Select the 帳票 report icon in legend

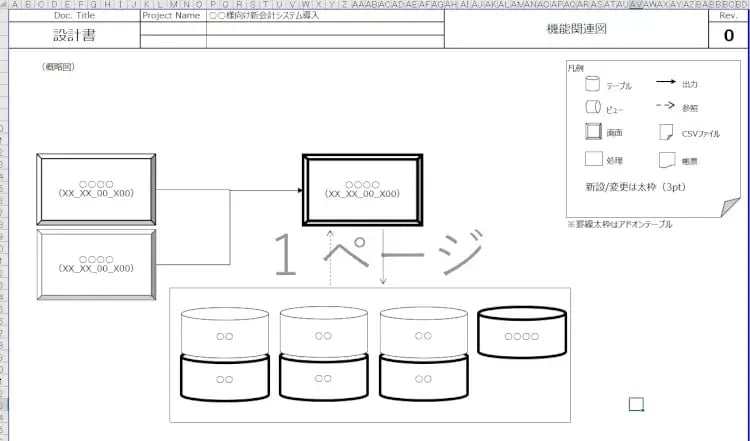point(664,158)
